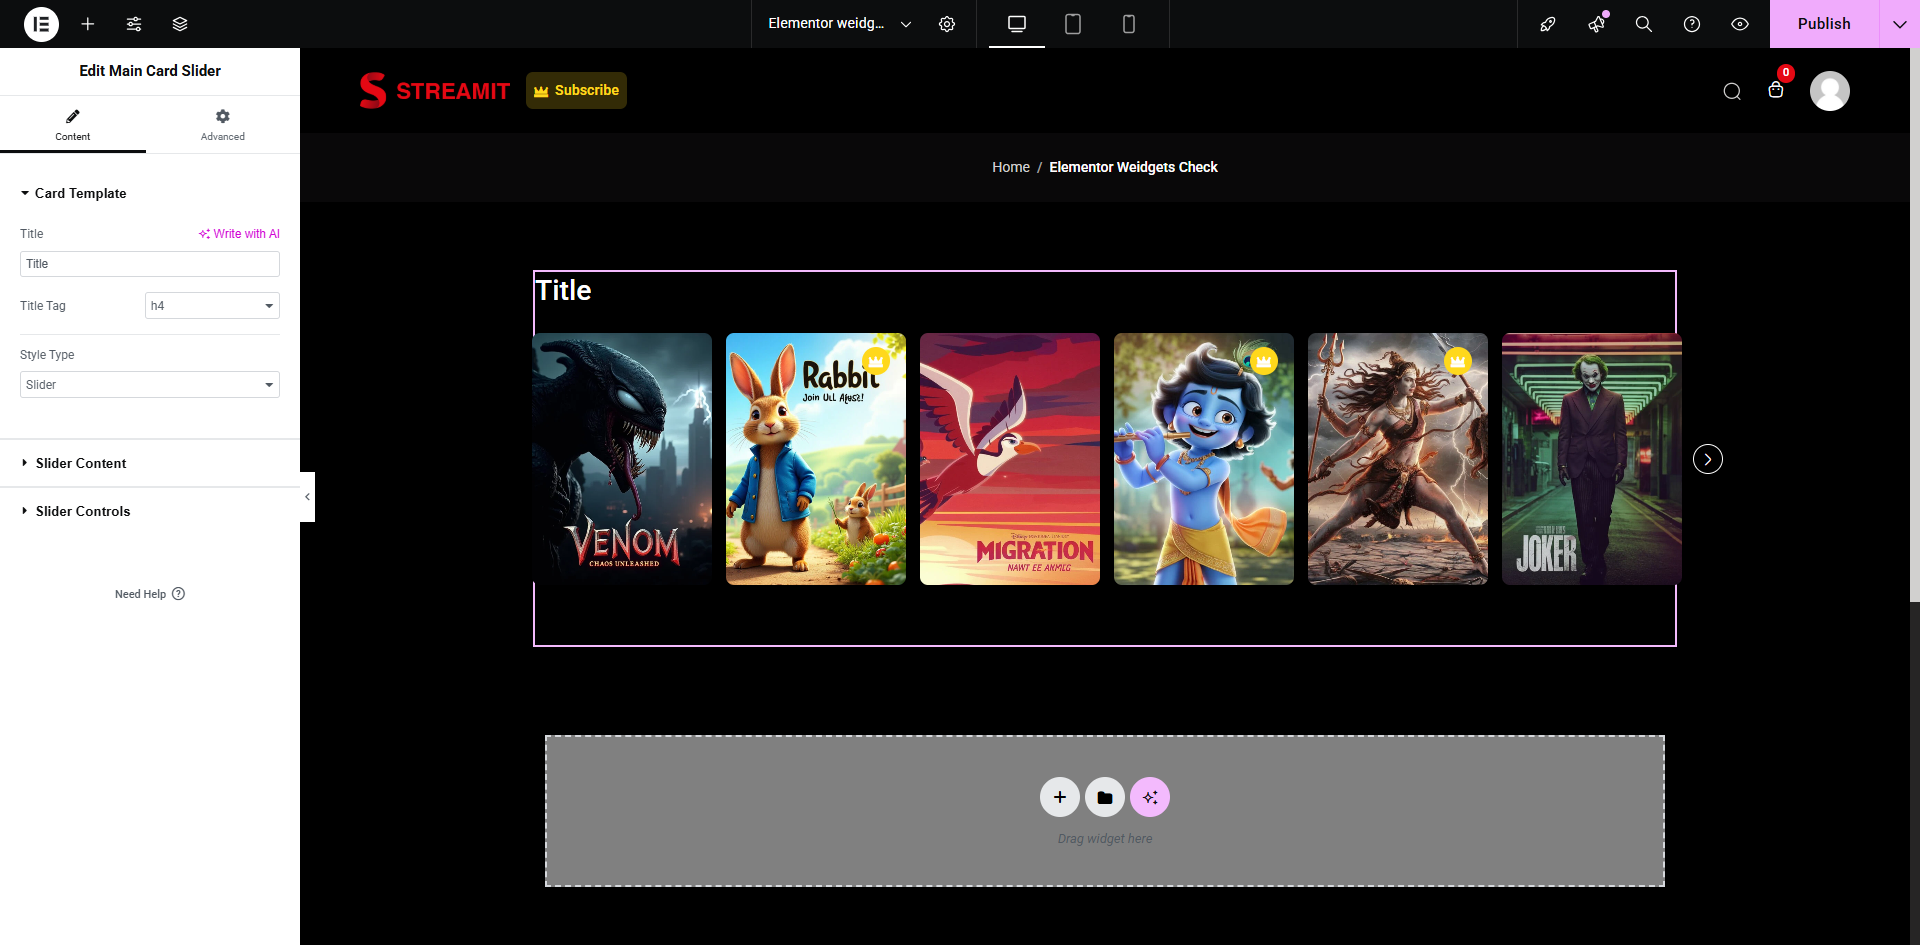Open the Publish options arrow
This screenshot has height=945, width=1920.
pyautogui.click(x=1900, y=24)
